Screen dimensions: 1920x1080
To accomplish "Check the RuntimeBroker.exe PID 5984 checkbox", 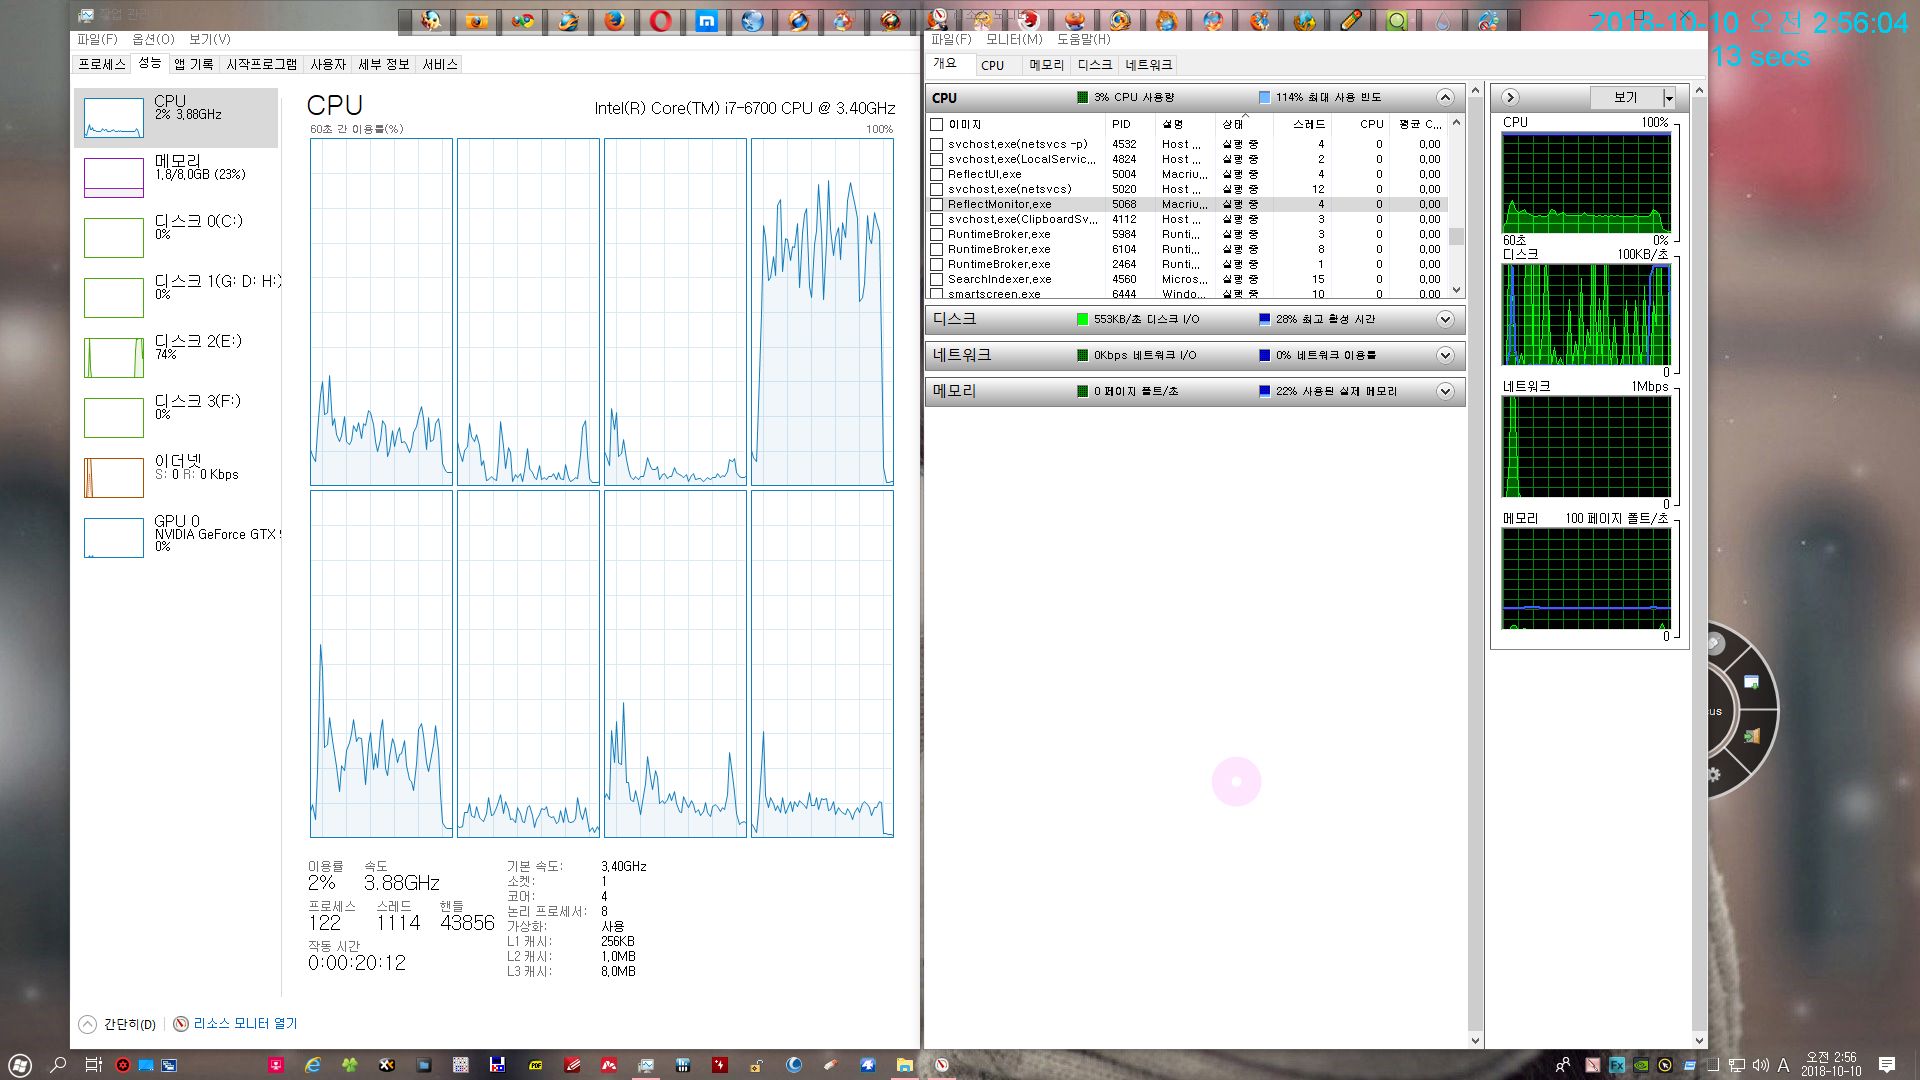I will coord(937,234).
